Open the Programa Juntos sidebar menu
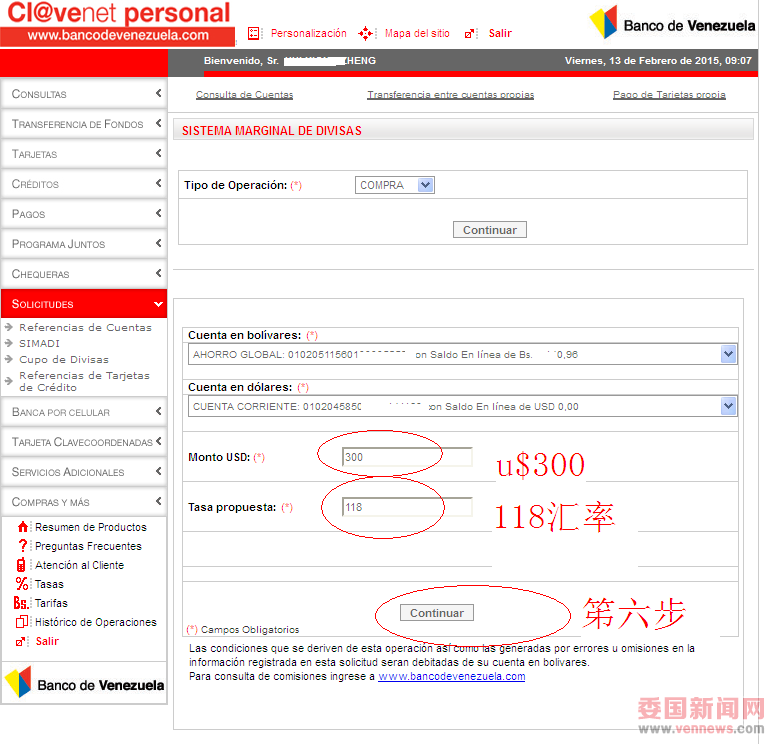The height and width of the screenshot is (744, 773). (84, 244)
